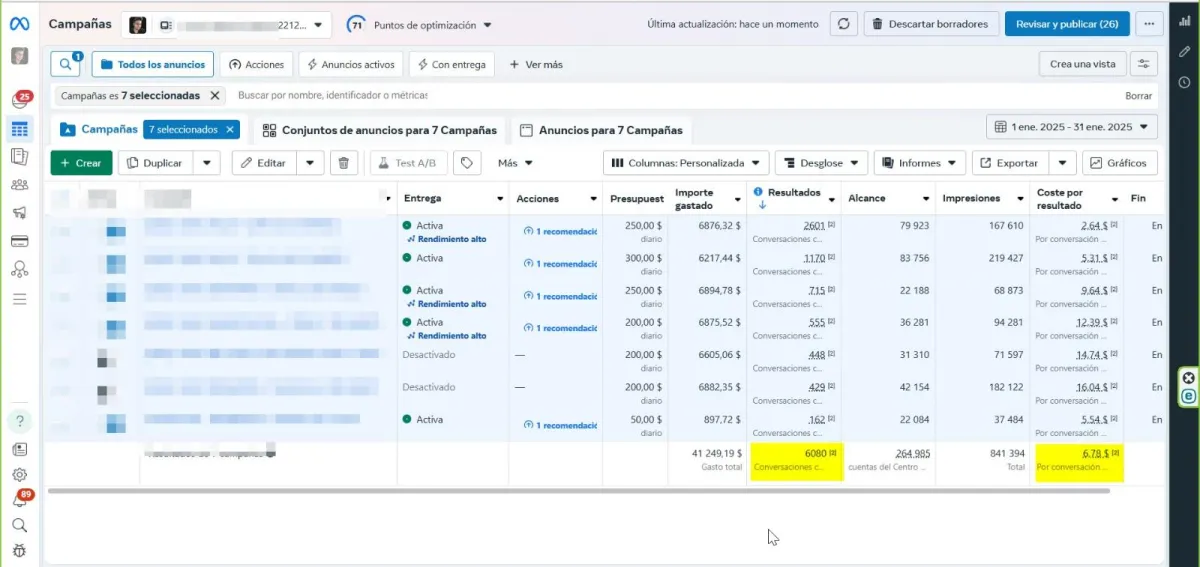Click the refresh data icon
Viewport: 1200px width, 567px height.
[x=845, y=24]
